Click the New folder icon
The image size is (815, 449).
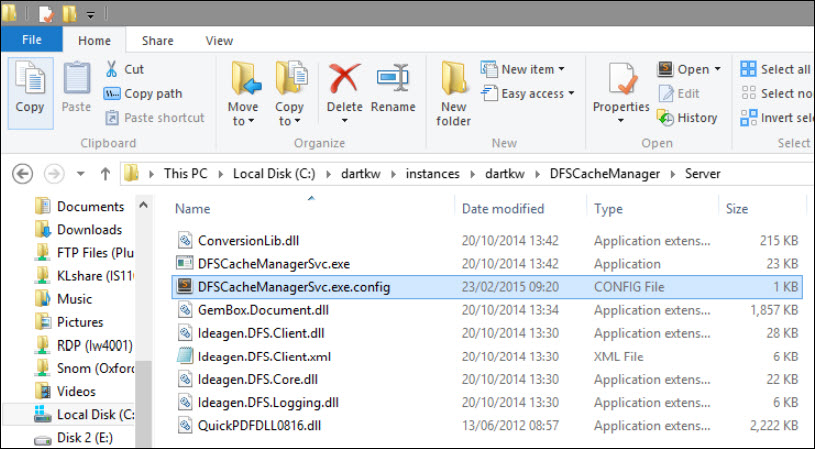tap(454, 78)
